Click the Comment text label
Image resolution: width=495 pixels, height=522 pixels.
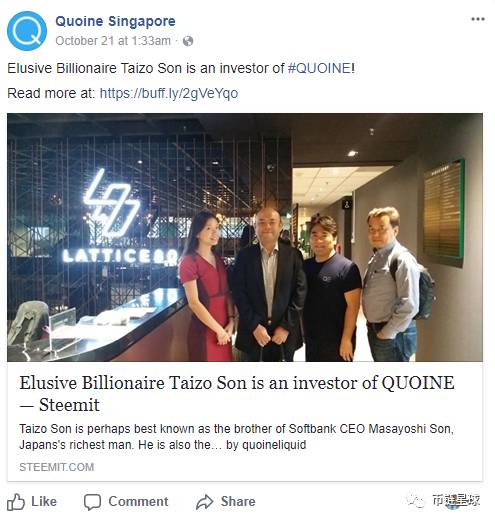coord(138,501)
